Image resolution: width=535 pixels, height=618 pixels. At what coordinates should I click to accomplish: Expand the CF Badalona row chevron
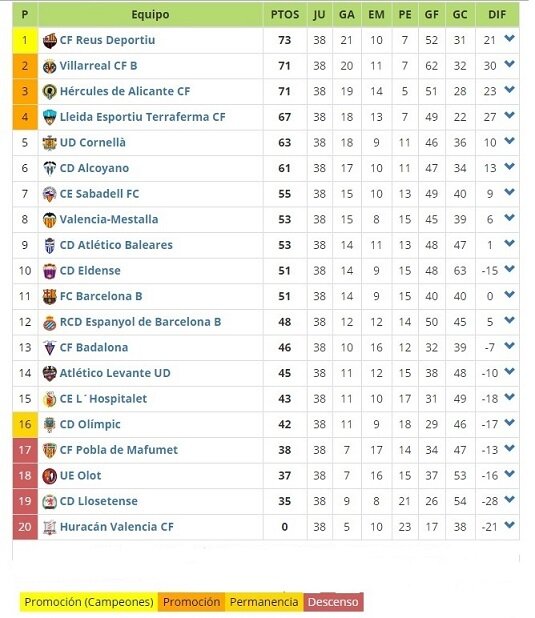pyautogui.click(x=509, y=346)
